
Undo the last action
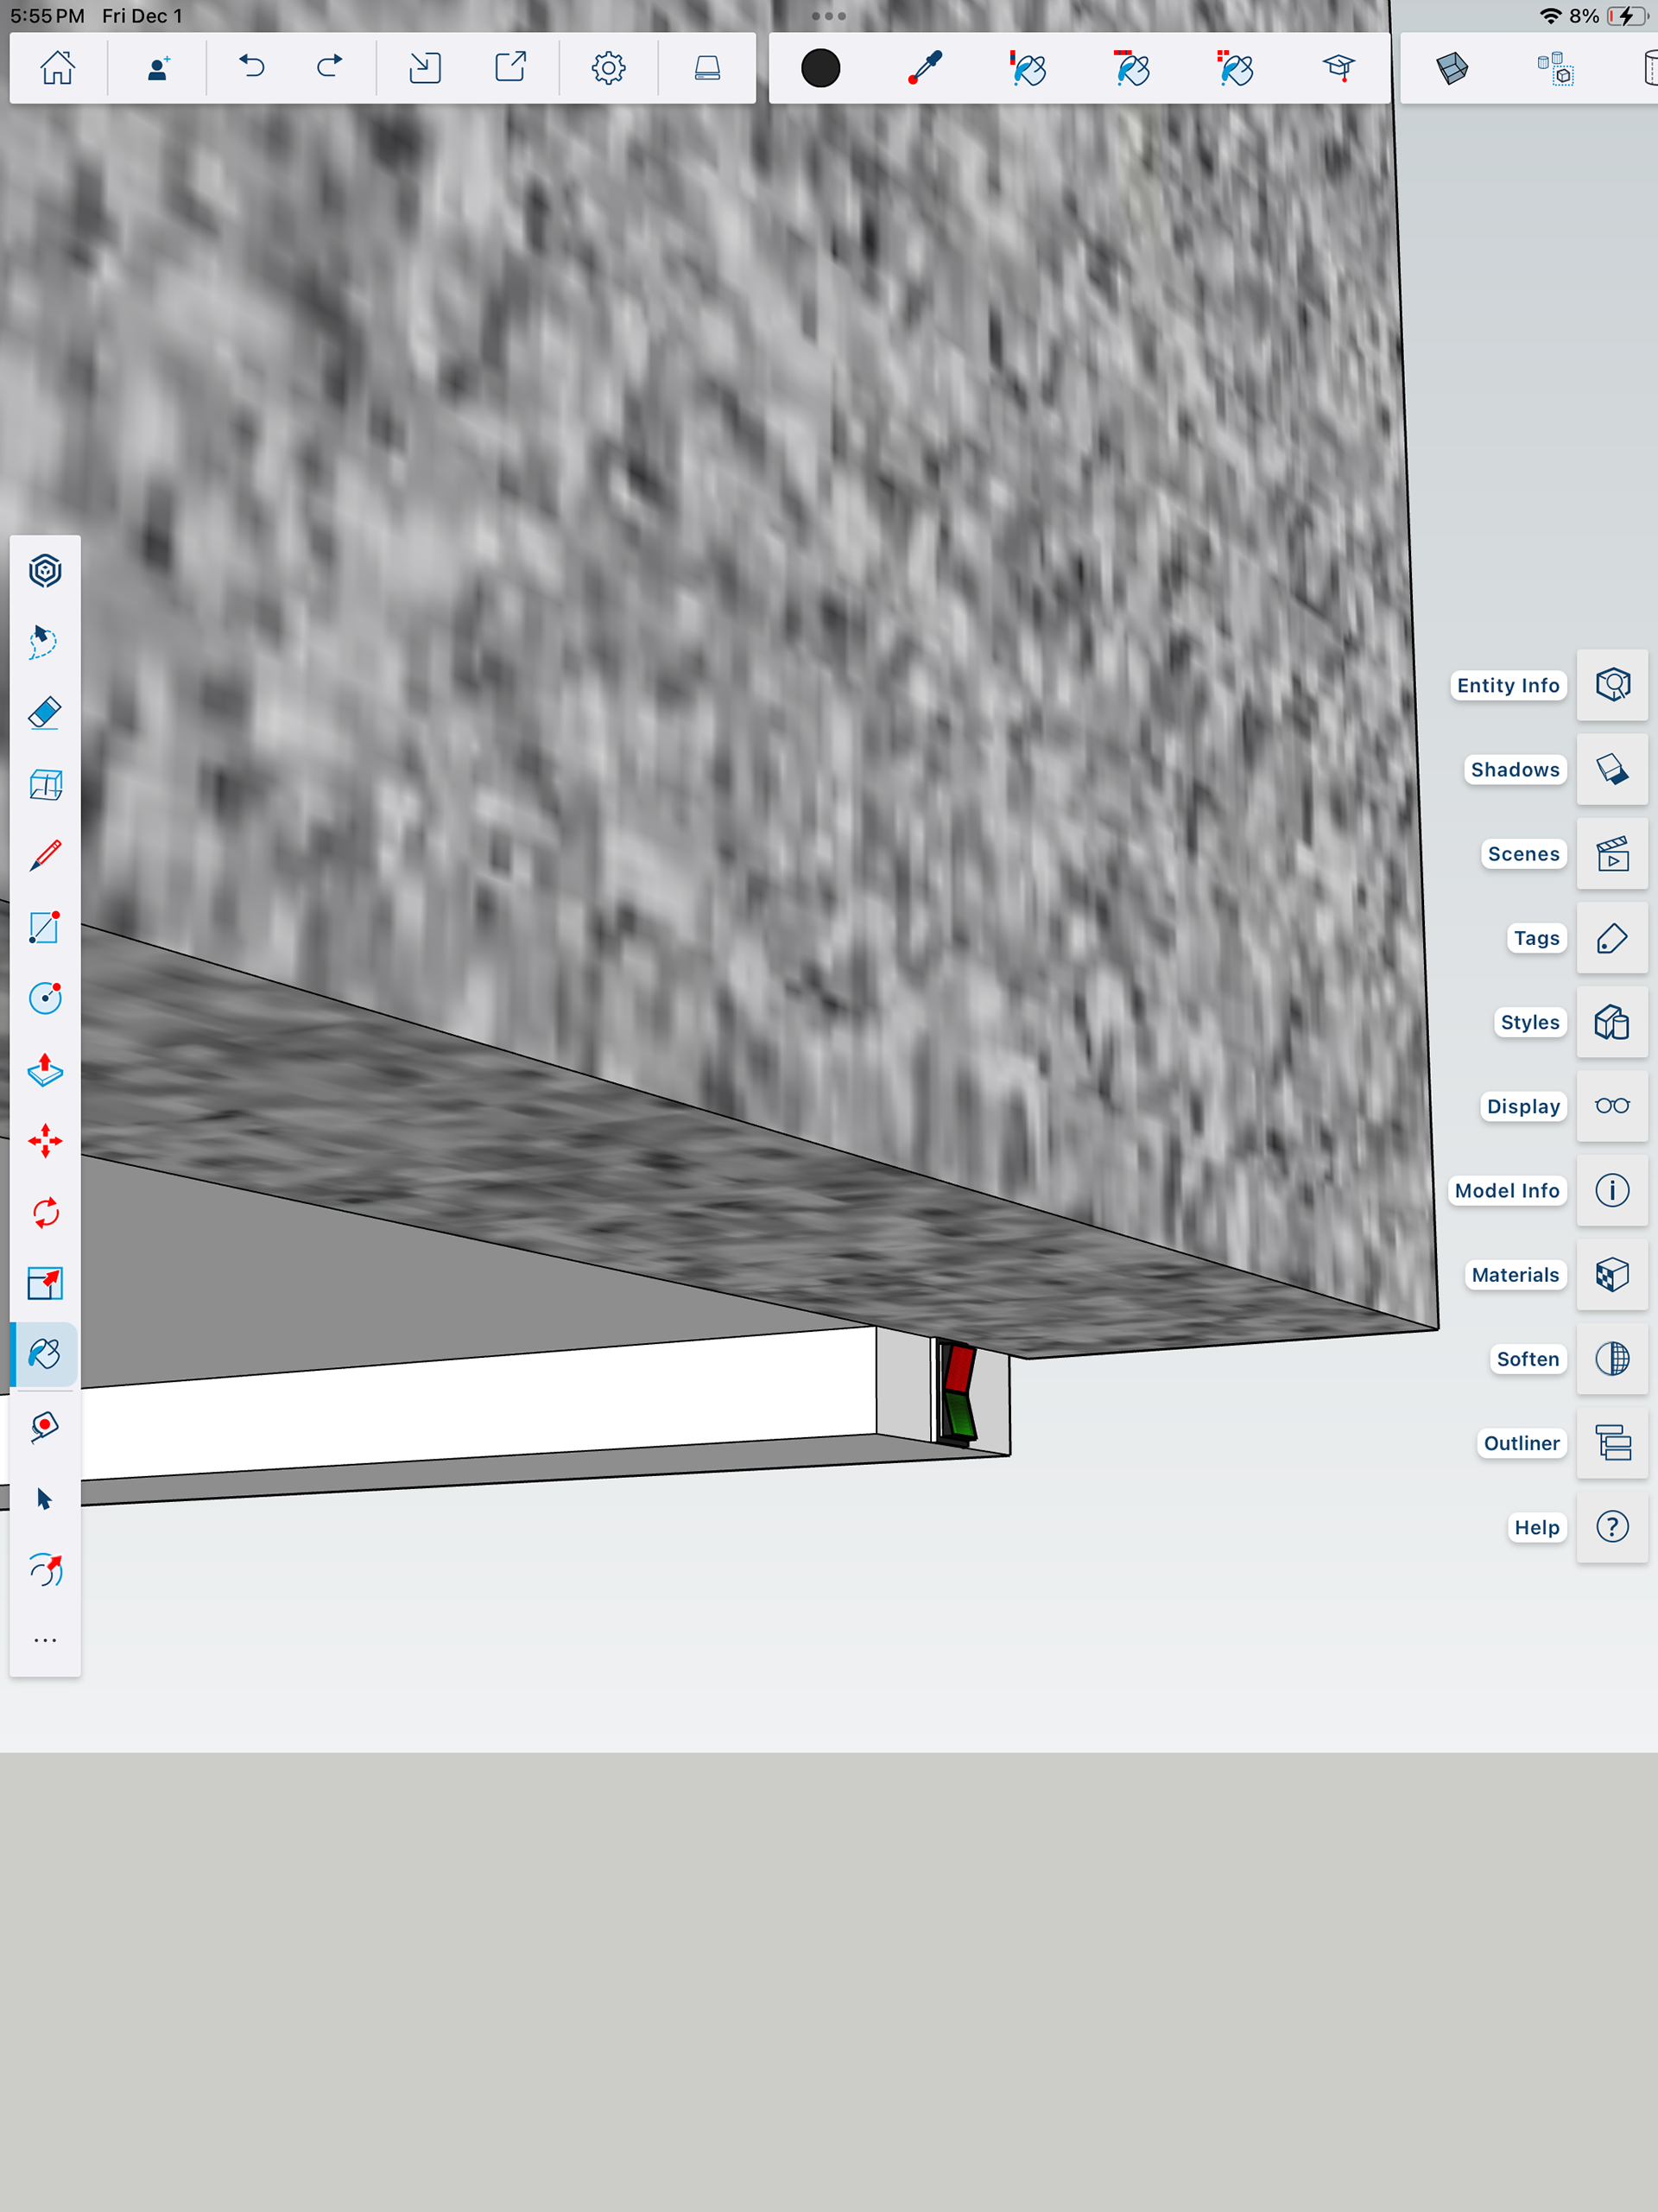[252, 68]
